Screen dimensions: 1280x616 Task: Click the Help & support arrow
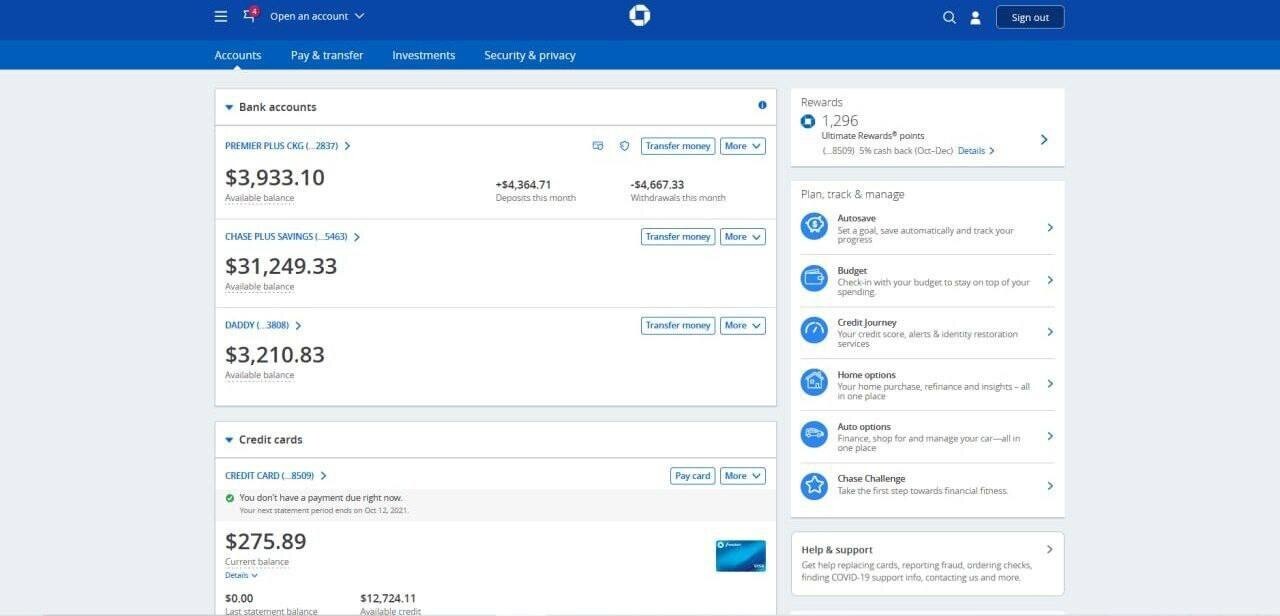(1049, 549)
